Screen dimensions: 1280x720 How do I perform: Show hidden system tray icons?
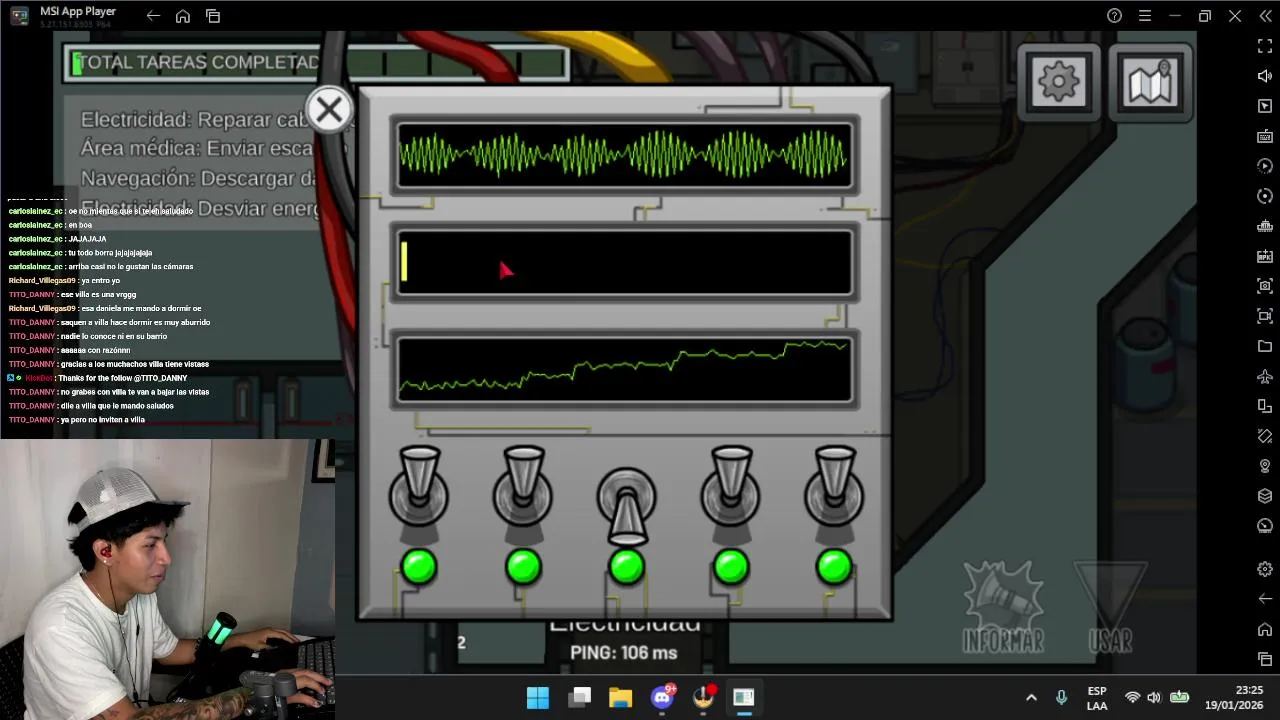pyautogui.click(x=1031, y=697)
